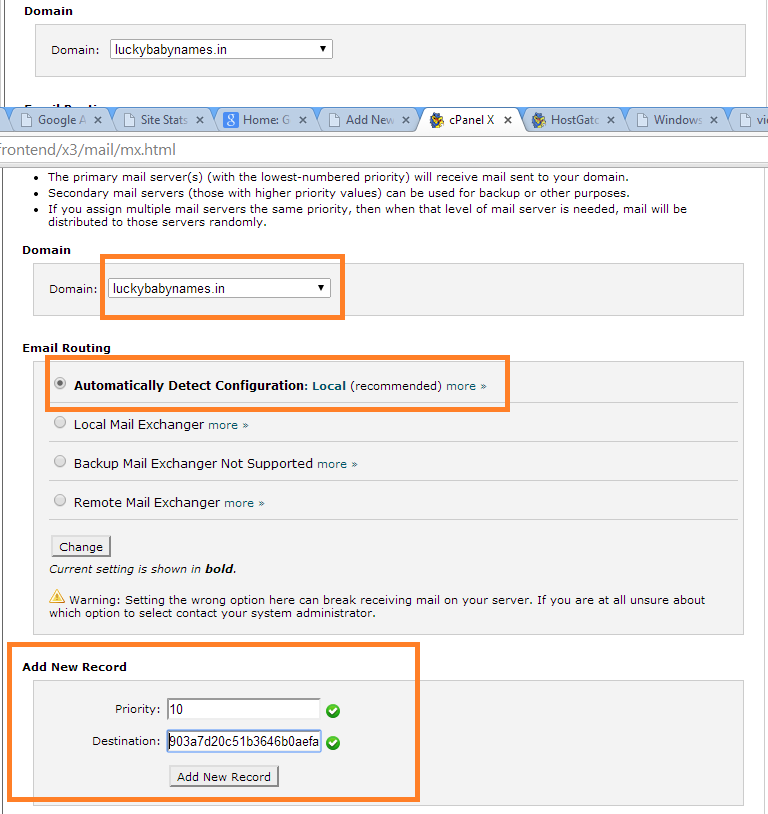768x814 pixels.
Task: Click into the Priority input field
Action: pos(243,709)
